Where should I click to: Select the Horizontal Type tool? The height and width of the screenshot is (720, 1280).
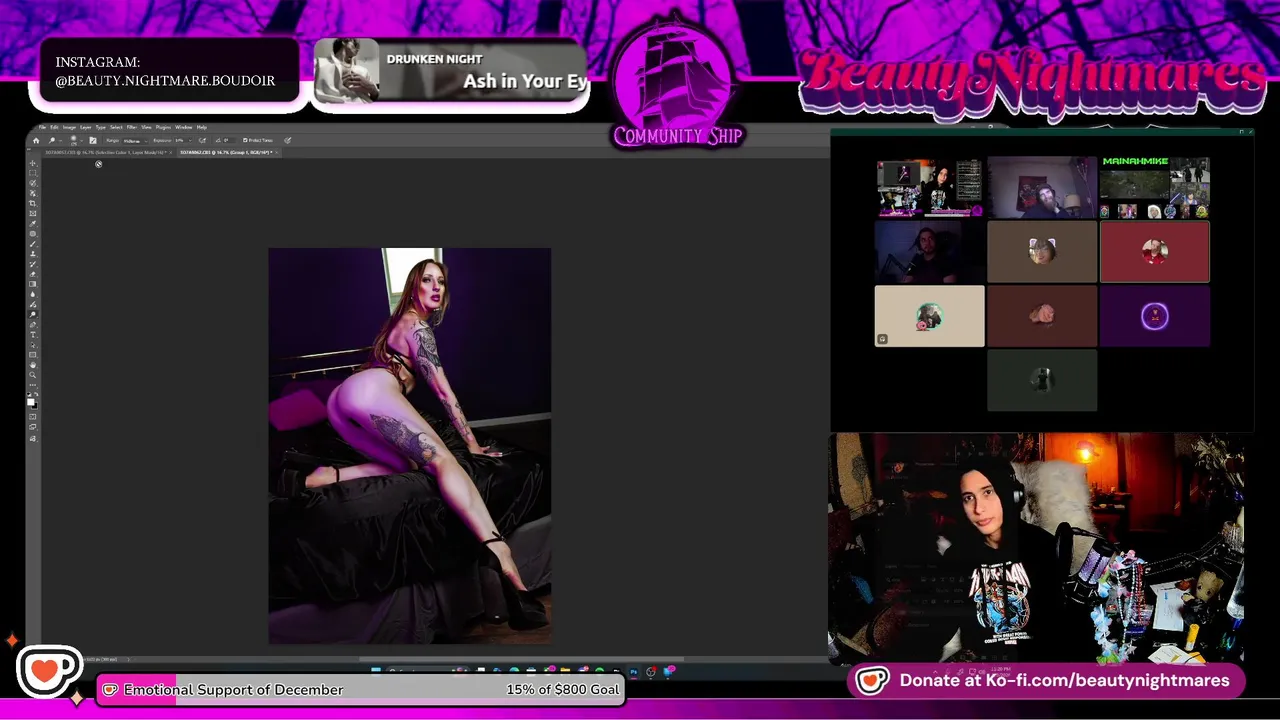(x=33, y=335)
